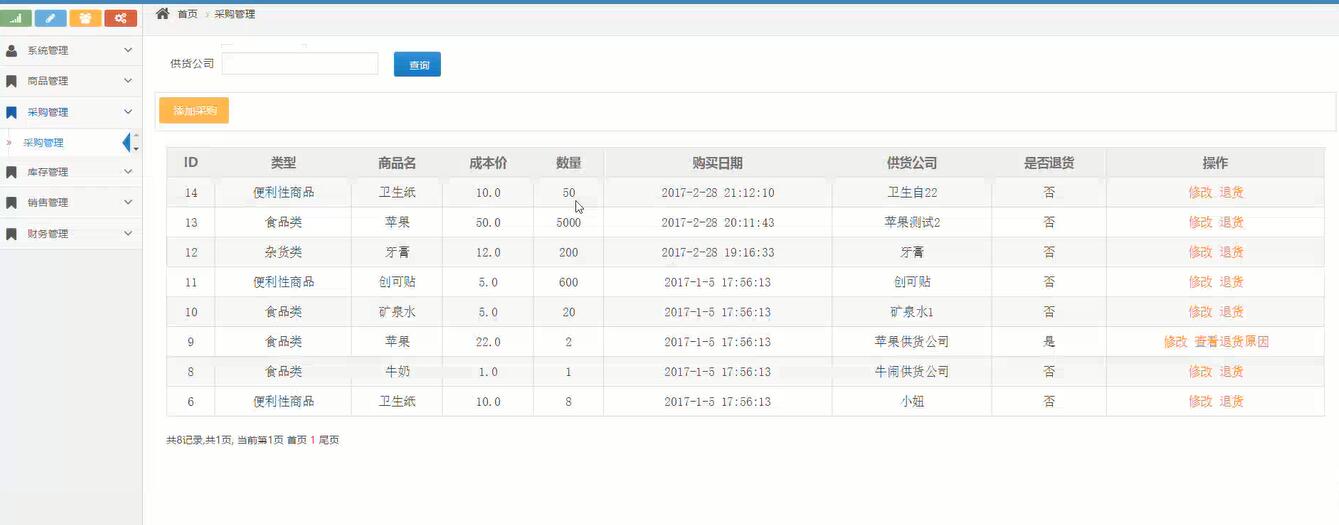Click the 是 cell in row 9
Screen dimensions: 1339x525
[1049, 342]
